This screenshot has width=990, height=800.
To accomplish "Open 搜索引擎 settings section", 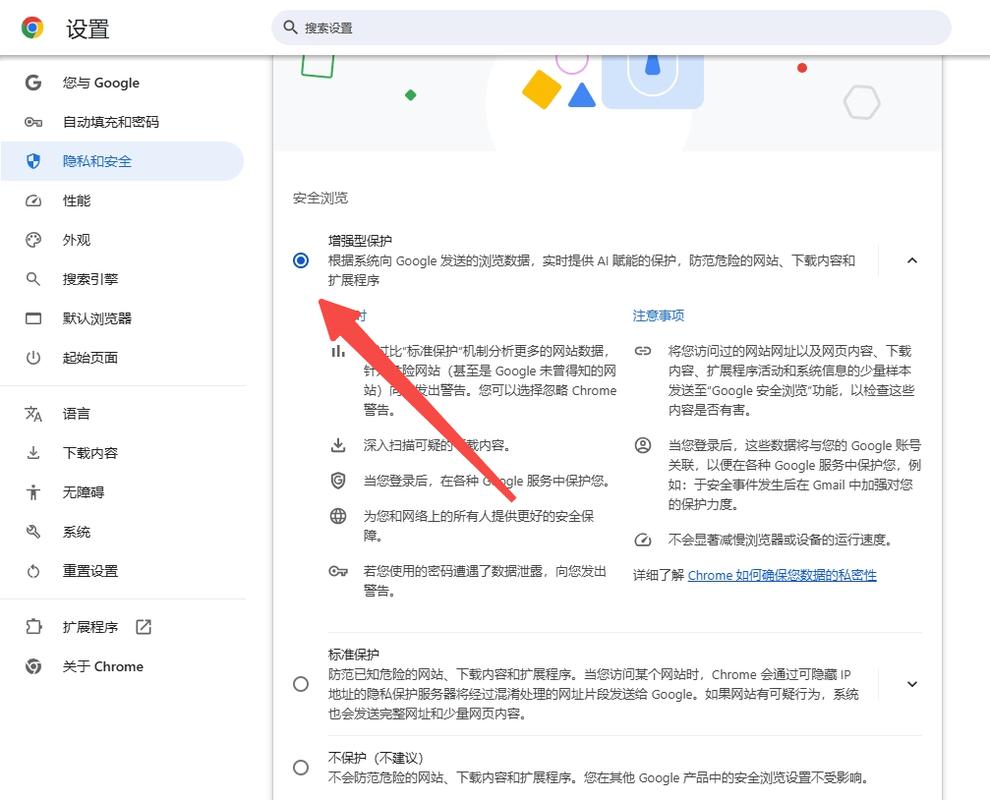I will (x=122, y=279).
